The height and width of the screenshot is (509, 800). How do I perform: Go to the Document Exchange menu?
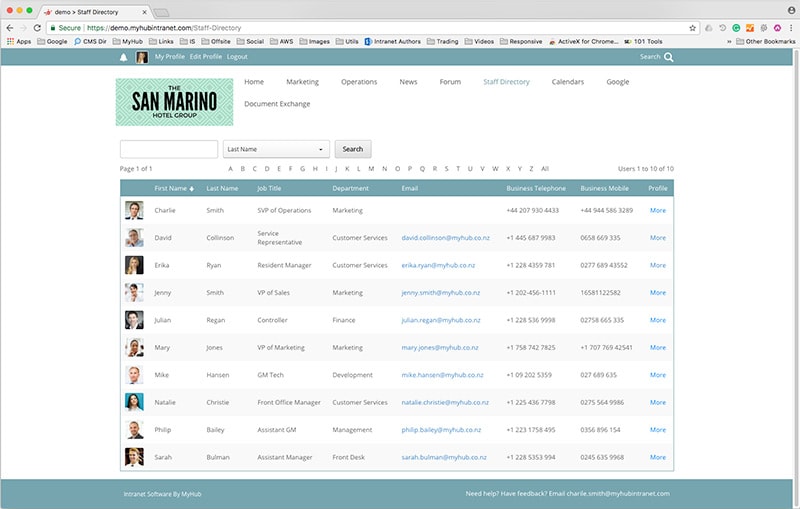click(277, 104)
